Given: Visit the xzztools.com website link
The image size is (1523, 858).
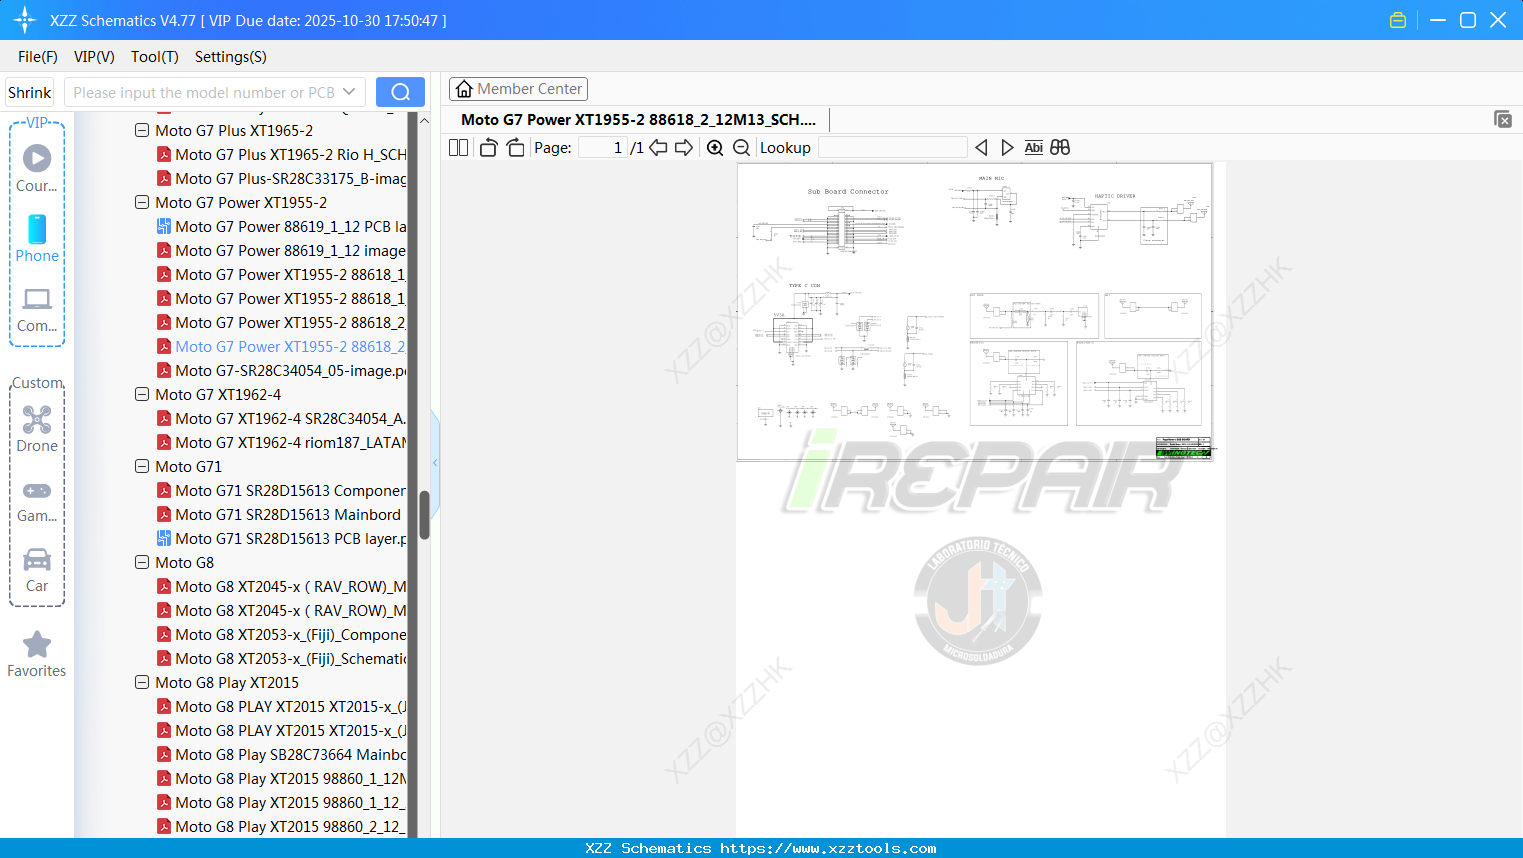Looking at the screenshot, I should 828,848.
